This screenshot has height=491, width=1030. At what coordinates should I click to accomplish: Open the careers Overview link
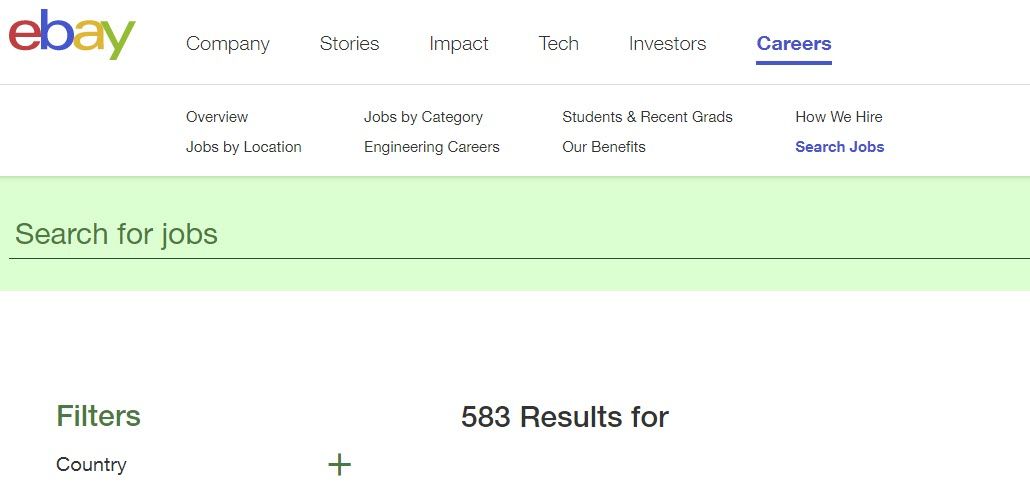click(217, 117)
